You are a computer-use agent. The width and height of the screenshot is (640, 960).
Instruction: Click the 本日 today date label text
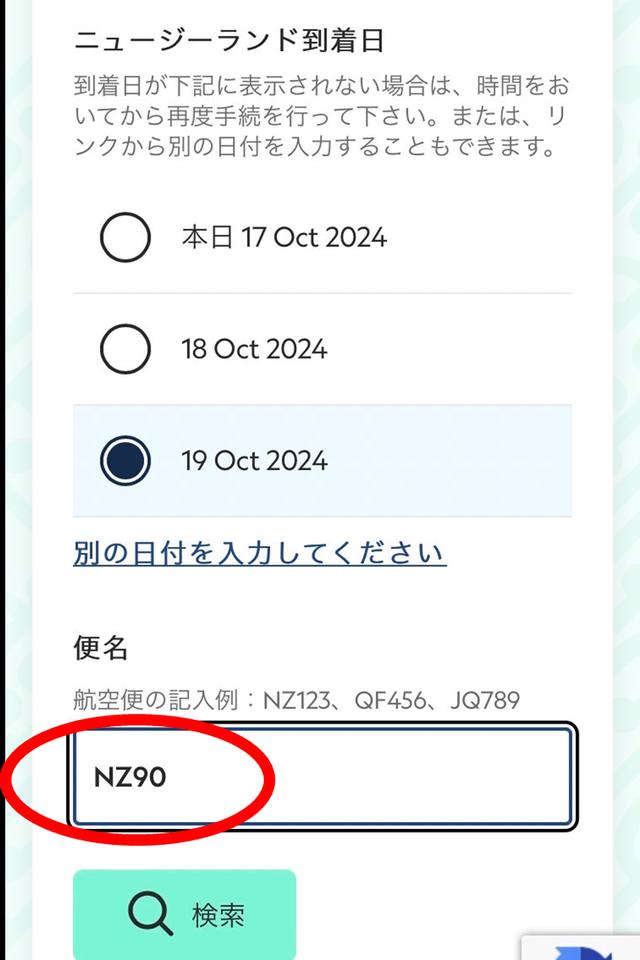pos(285,237)
